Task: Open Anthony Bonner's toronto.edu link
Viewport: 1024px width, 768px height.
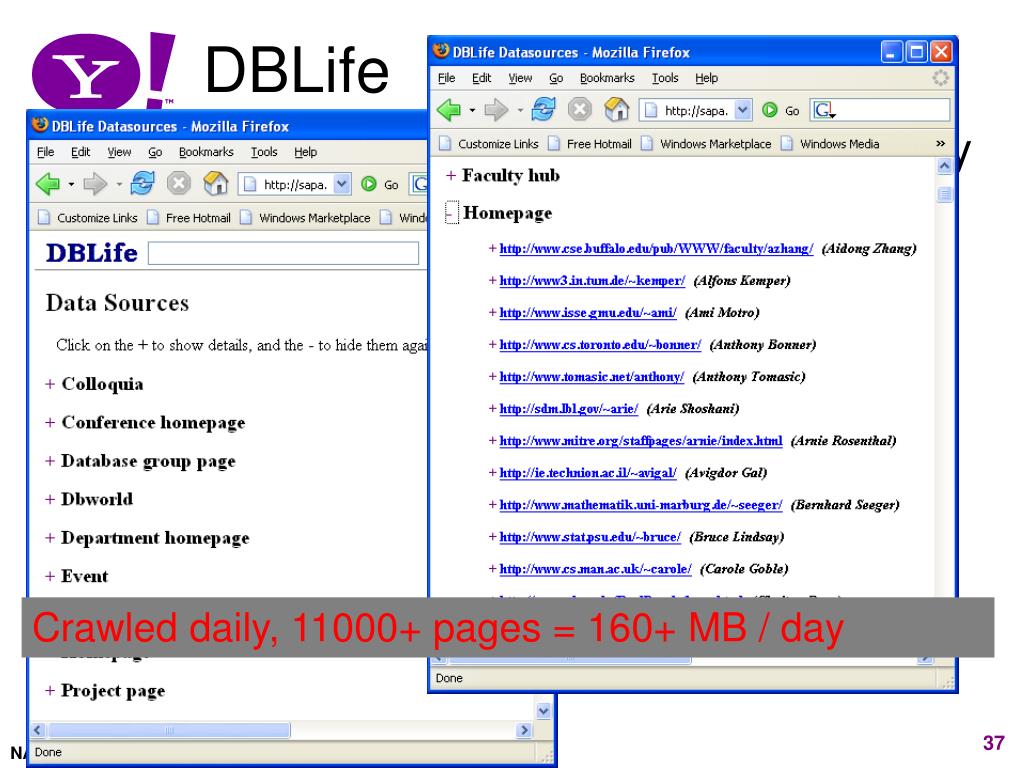Action: point(600,344)
